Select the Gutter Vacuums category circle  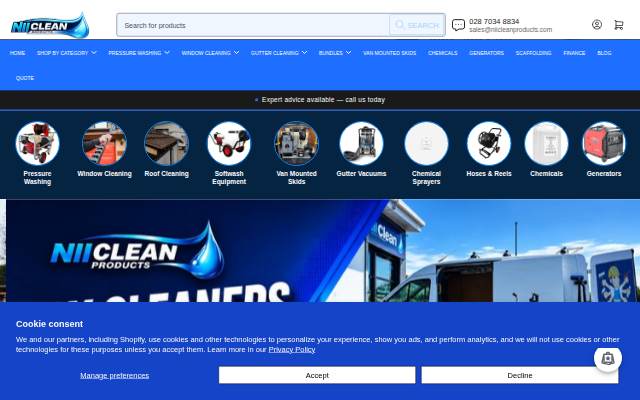[x=361, y=144]
